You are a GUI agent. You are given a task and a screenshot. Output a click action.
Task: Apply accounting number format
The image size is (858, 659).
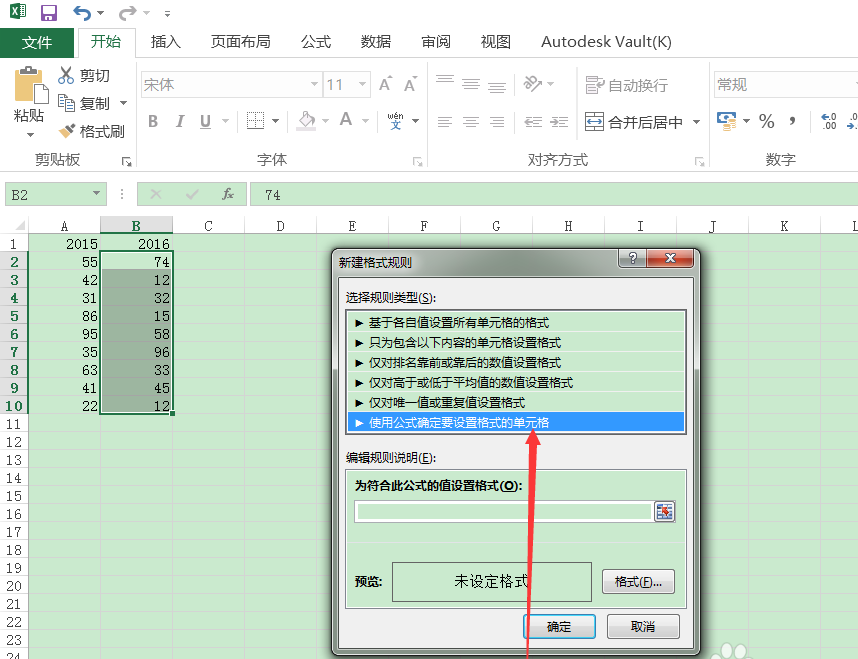coord(727,121)
